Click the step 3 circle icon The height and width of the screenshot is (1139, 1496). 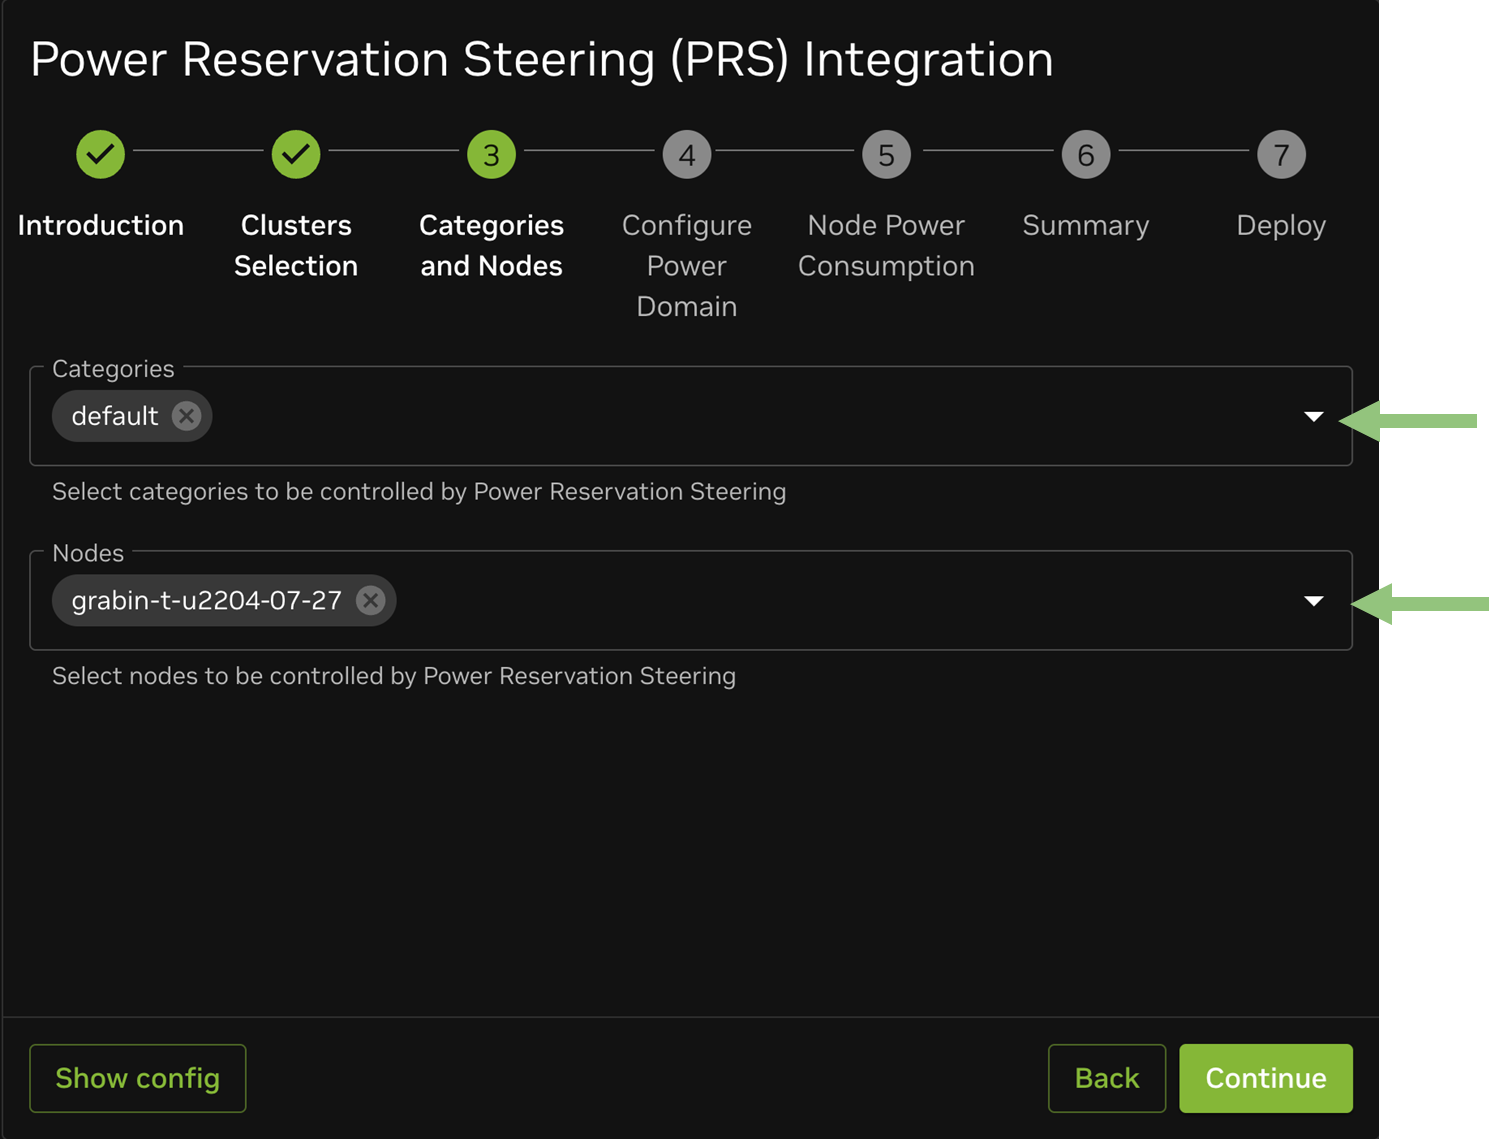(x=491, y=155)
